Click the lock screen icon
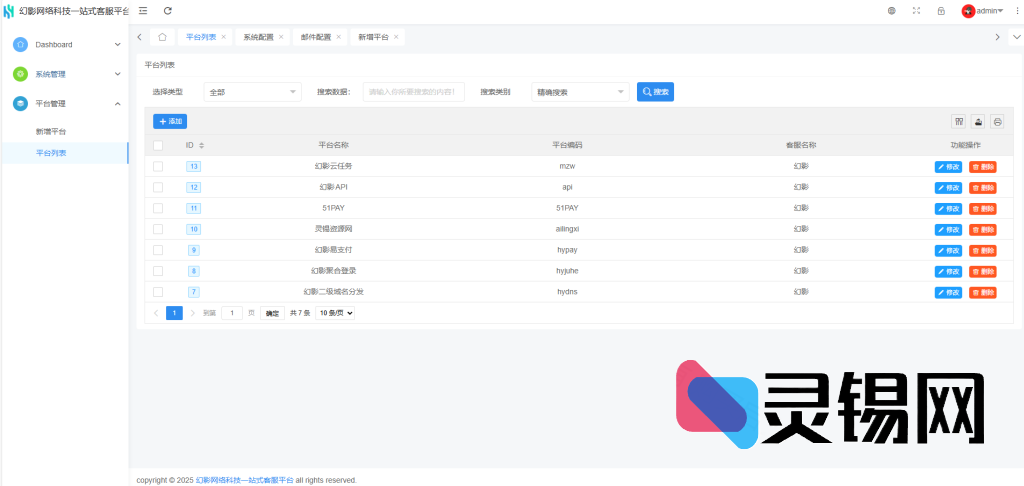The image size is (1024, 486). (x=941, y=11)
